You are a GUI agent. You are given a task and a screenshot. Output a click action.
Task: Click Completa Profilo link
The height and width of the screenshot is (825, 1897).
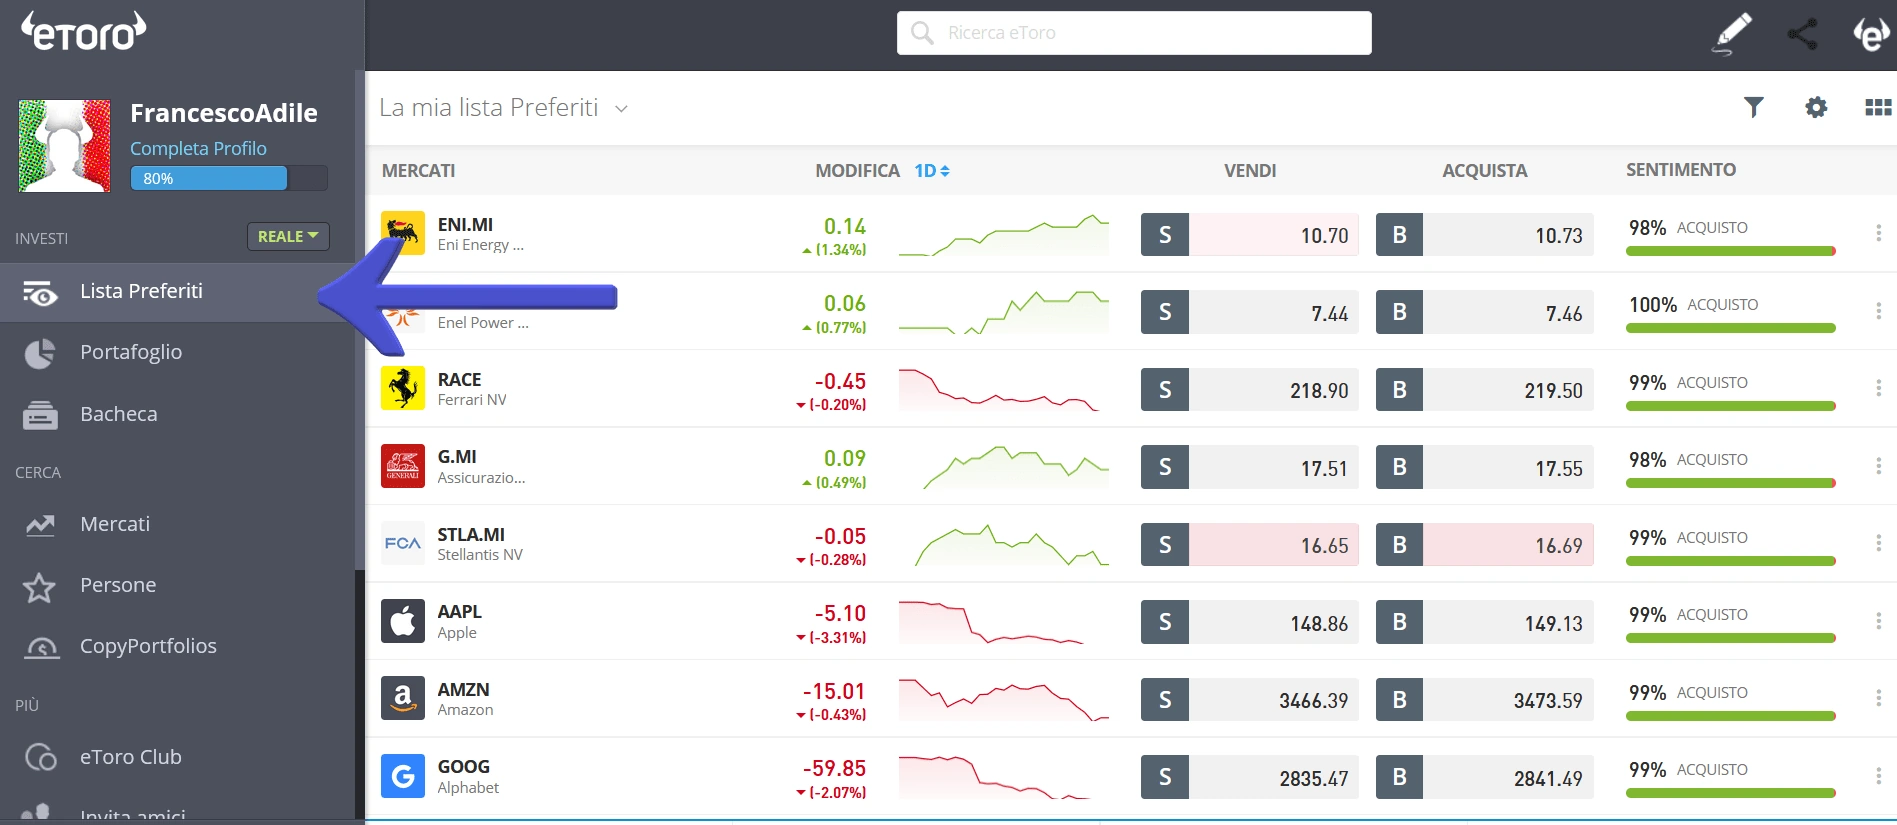[x=198, y=148]
